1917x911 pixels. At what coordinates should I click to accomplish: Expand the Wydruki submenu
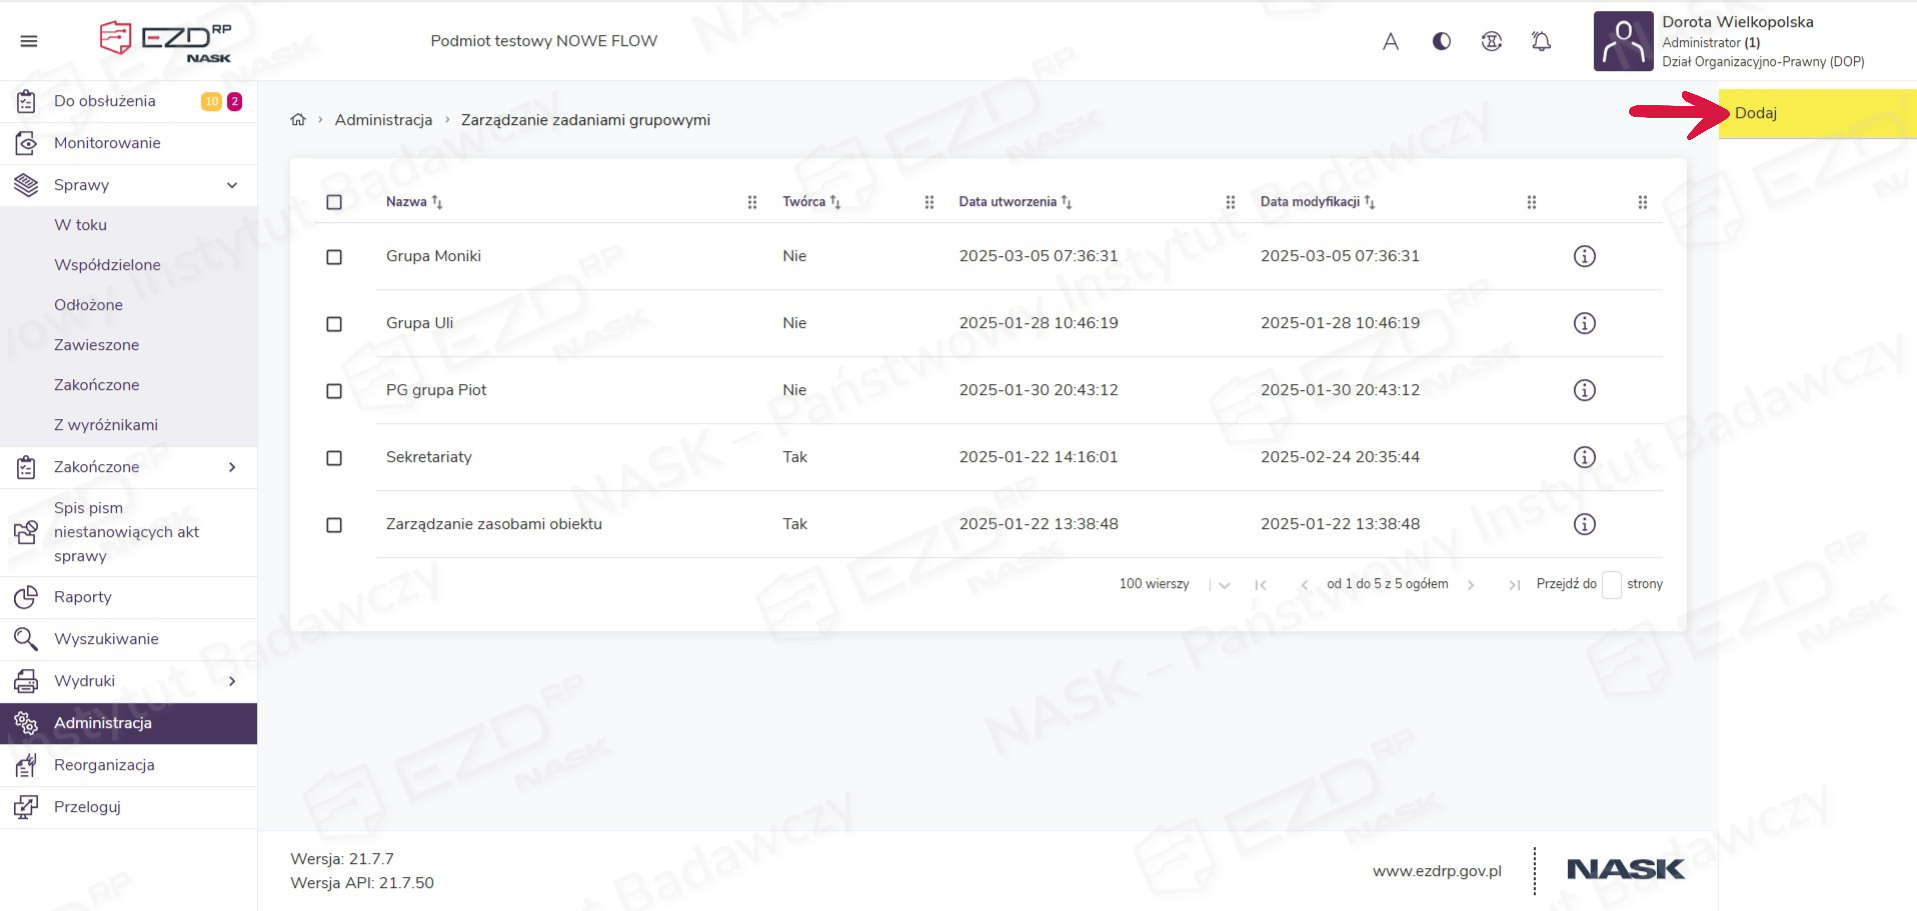[232, 681]
